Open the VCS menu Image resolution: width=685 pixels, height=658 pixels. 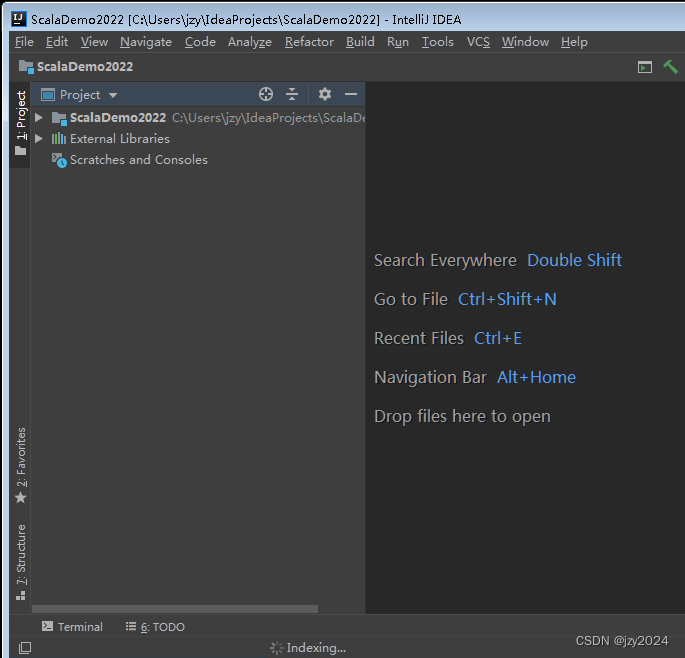pos(478,42)
